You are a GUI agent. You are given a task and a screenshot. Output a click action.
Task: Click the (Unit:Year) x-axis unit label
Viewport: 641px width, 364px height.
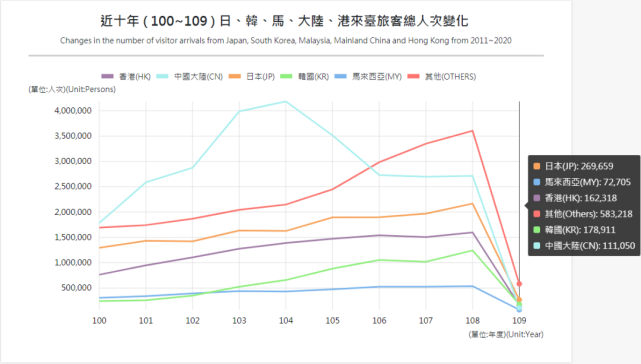[506, 335]
